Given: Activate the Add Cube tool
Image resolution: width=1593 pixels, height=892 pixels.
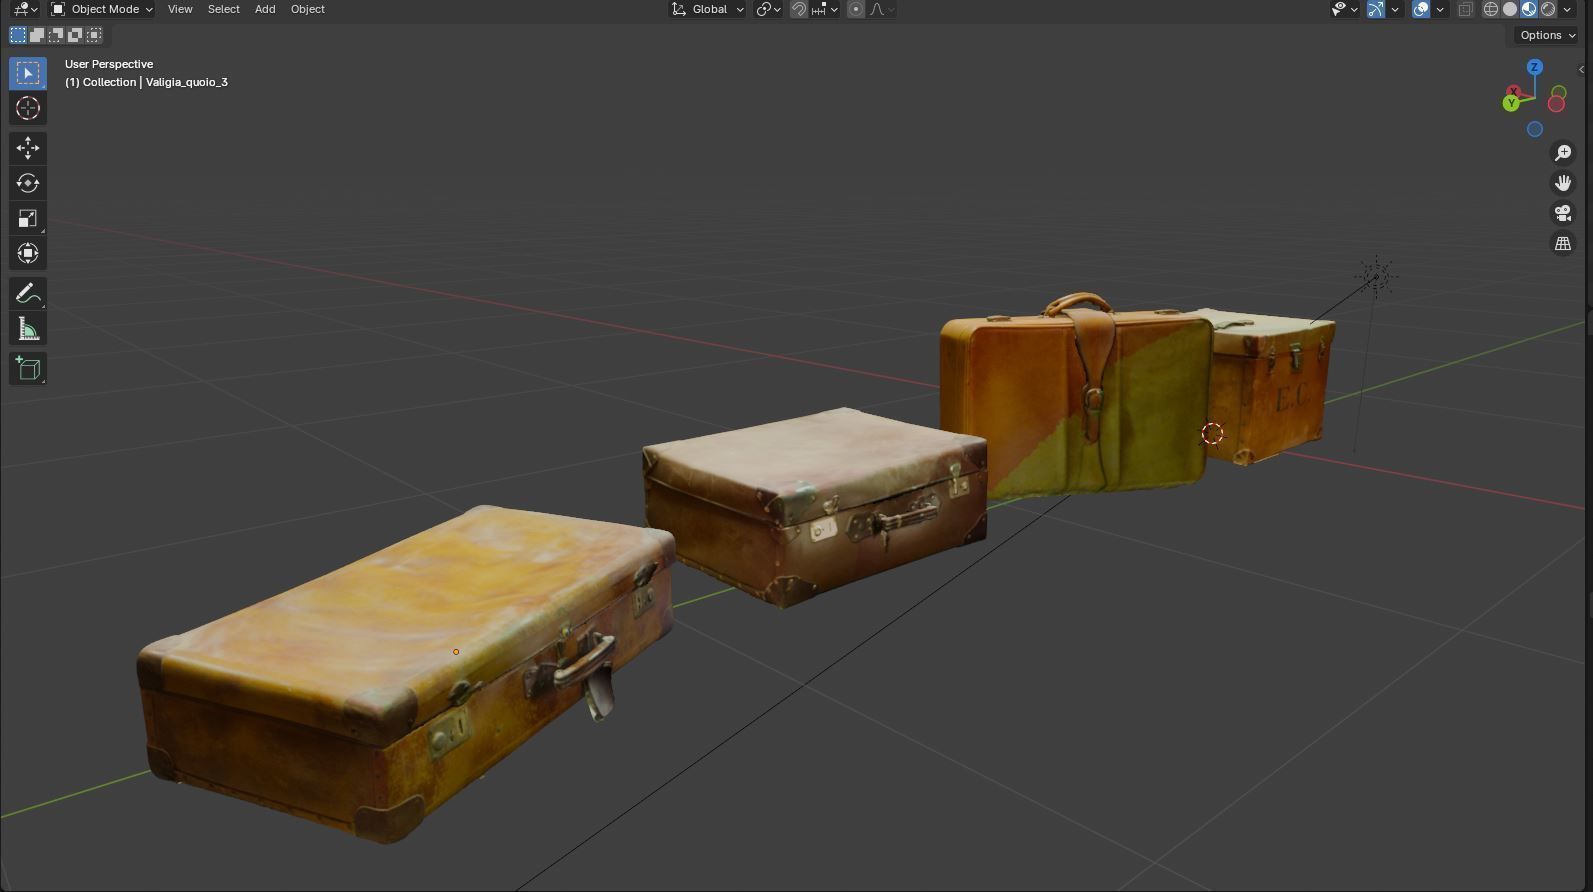Looking at the screenshot, I should point(28,369).
